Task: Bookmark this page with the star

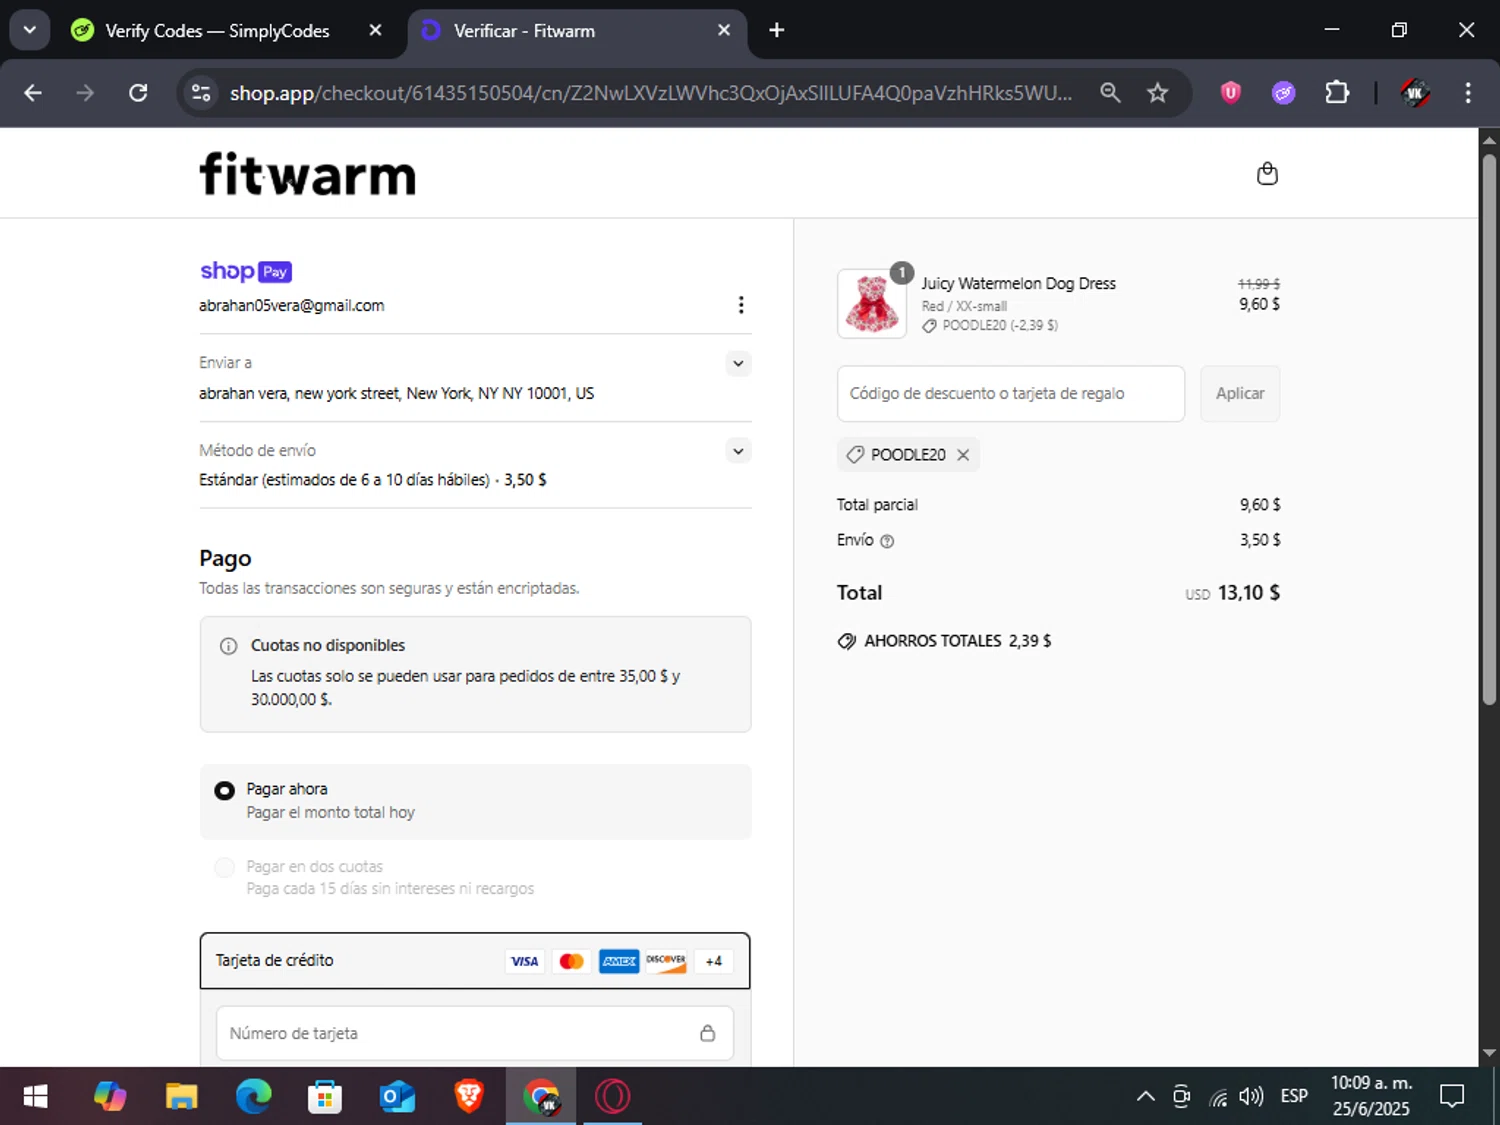Action: pyautogui.click(x=1158, y=93)
